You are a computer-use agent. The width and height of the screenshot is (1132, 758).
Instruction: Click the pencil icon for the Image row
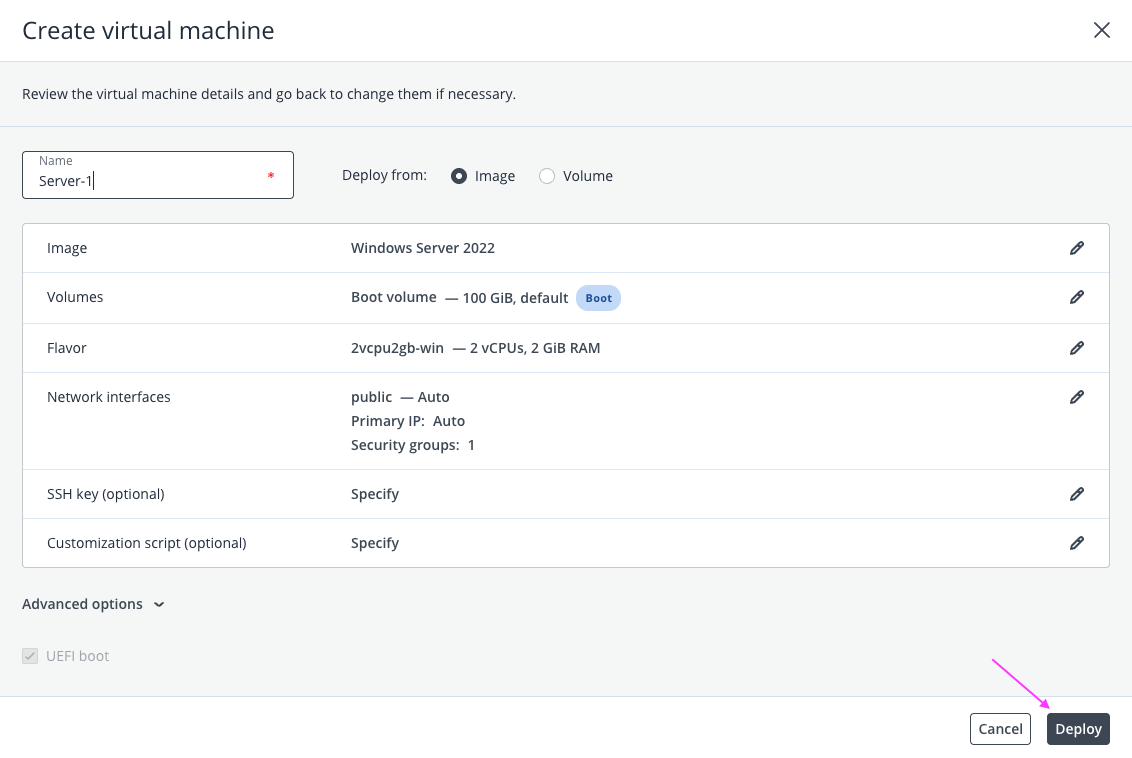(1076, 248)
